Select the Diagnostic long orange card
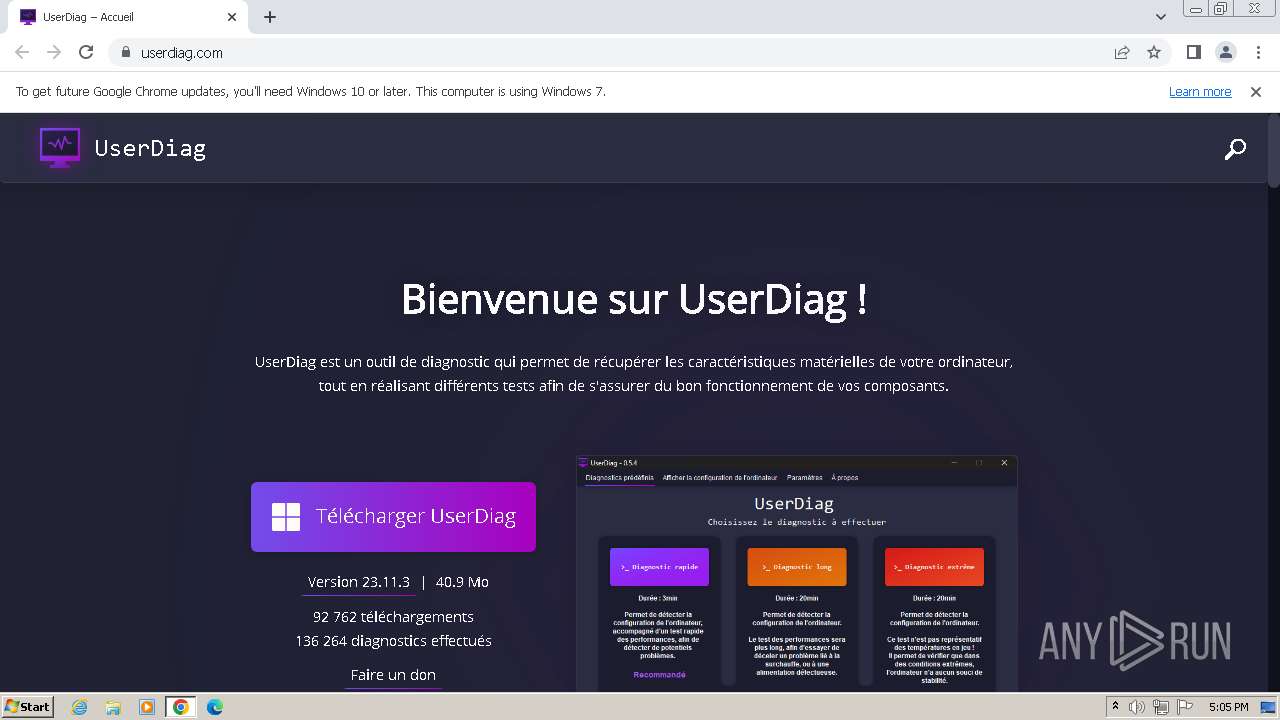This screenshot has height=720, width=1280. coord(796,567)
